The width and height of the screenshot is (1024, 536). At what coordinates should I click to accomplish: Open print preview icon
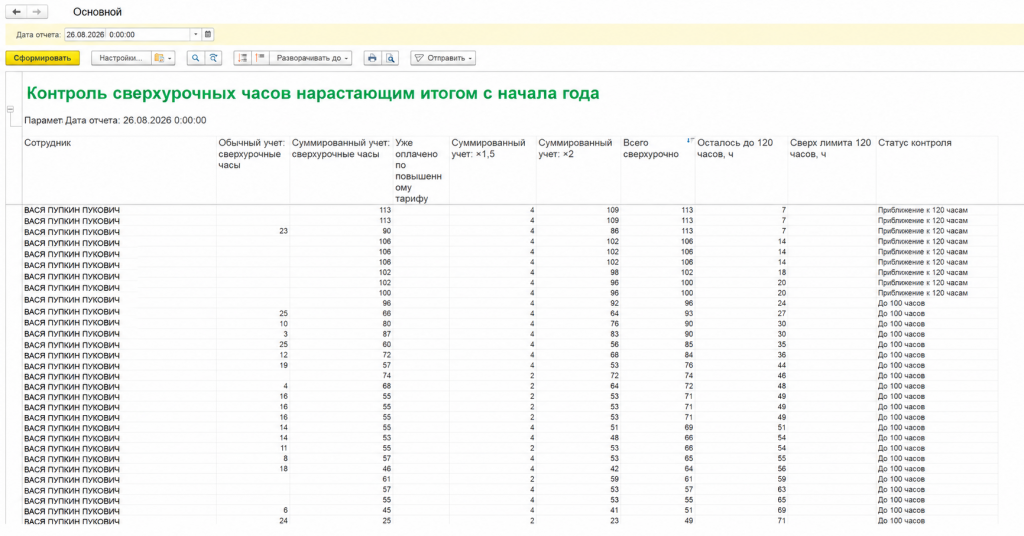[390, 58]
